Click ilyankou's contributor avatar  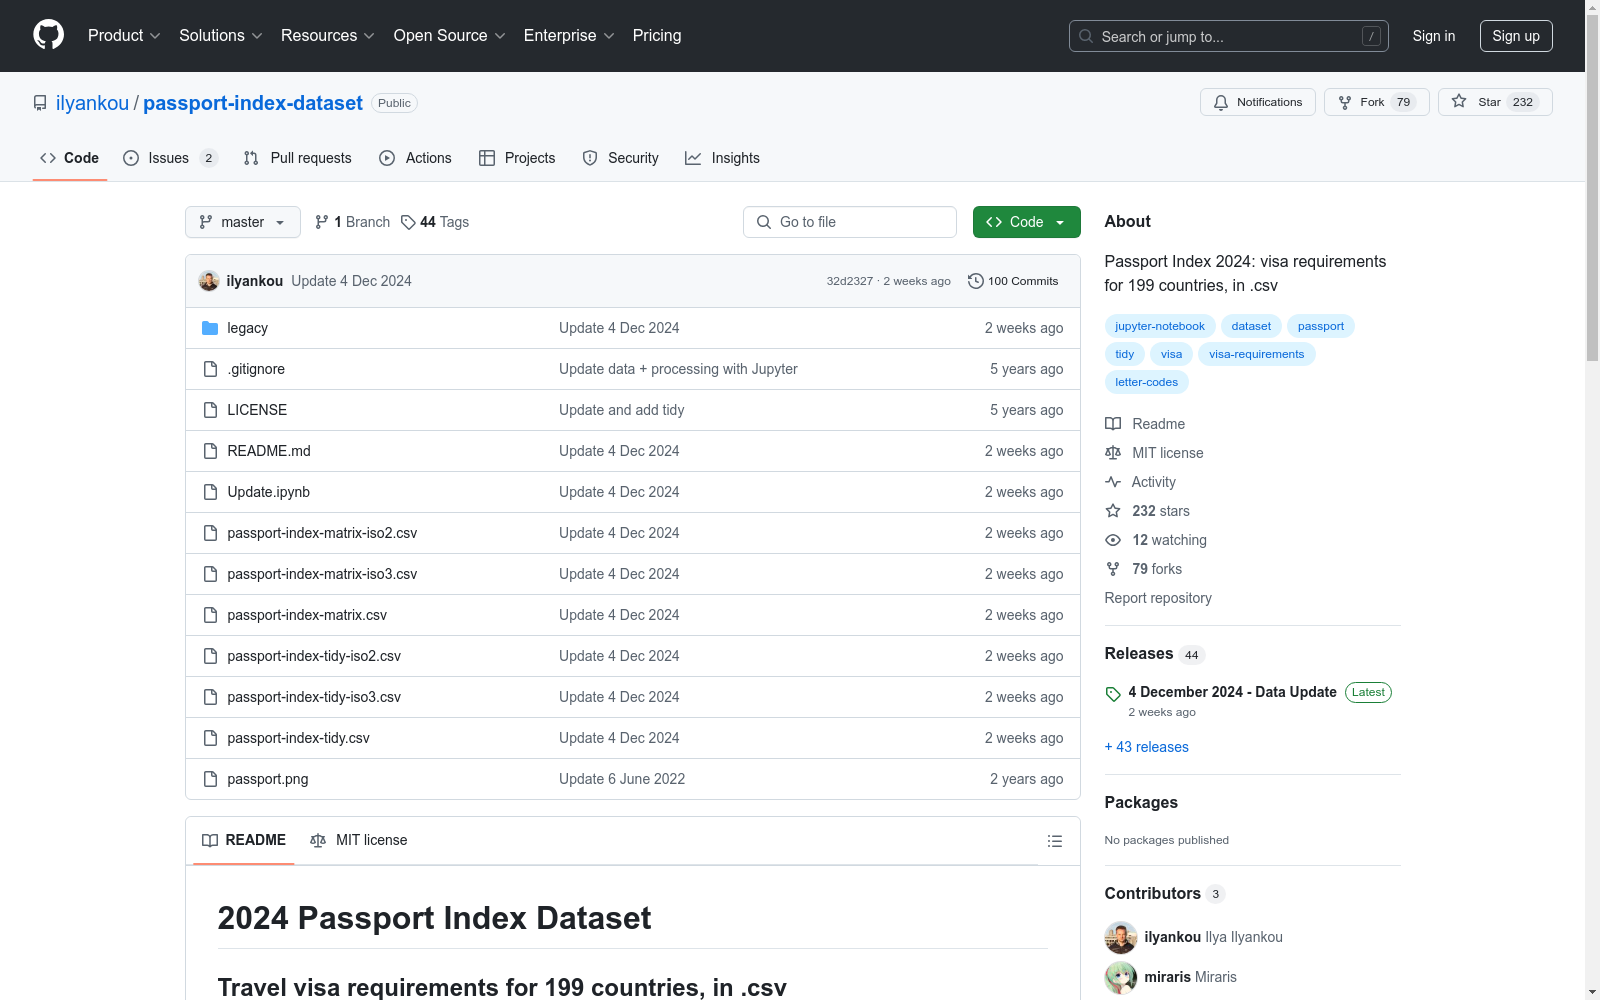(x=1121, y=938)
